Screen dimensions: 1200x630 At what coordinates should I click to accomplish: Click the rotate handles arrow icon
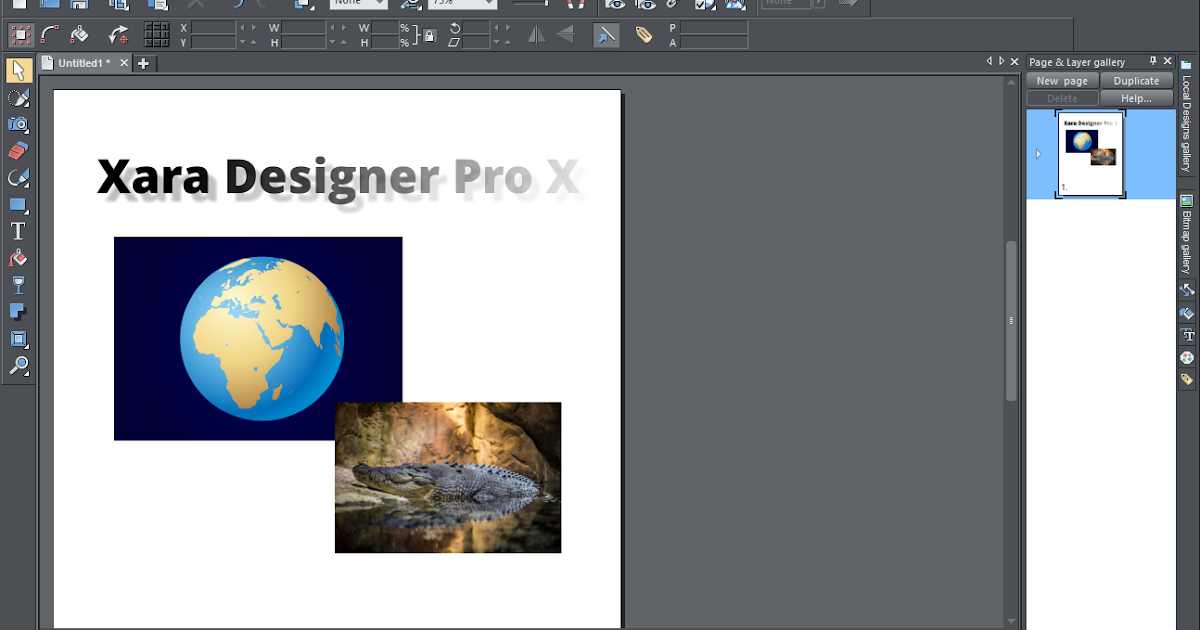118,35
